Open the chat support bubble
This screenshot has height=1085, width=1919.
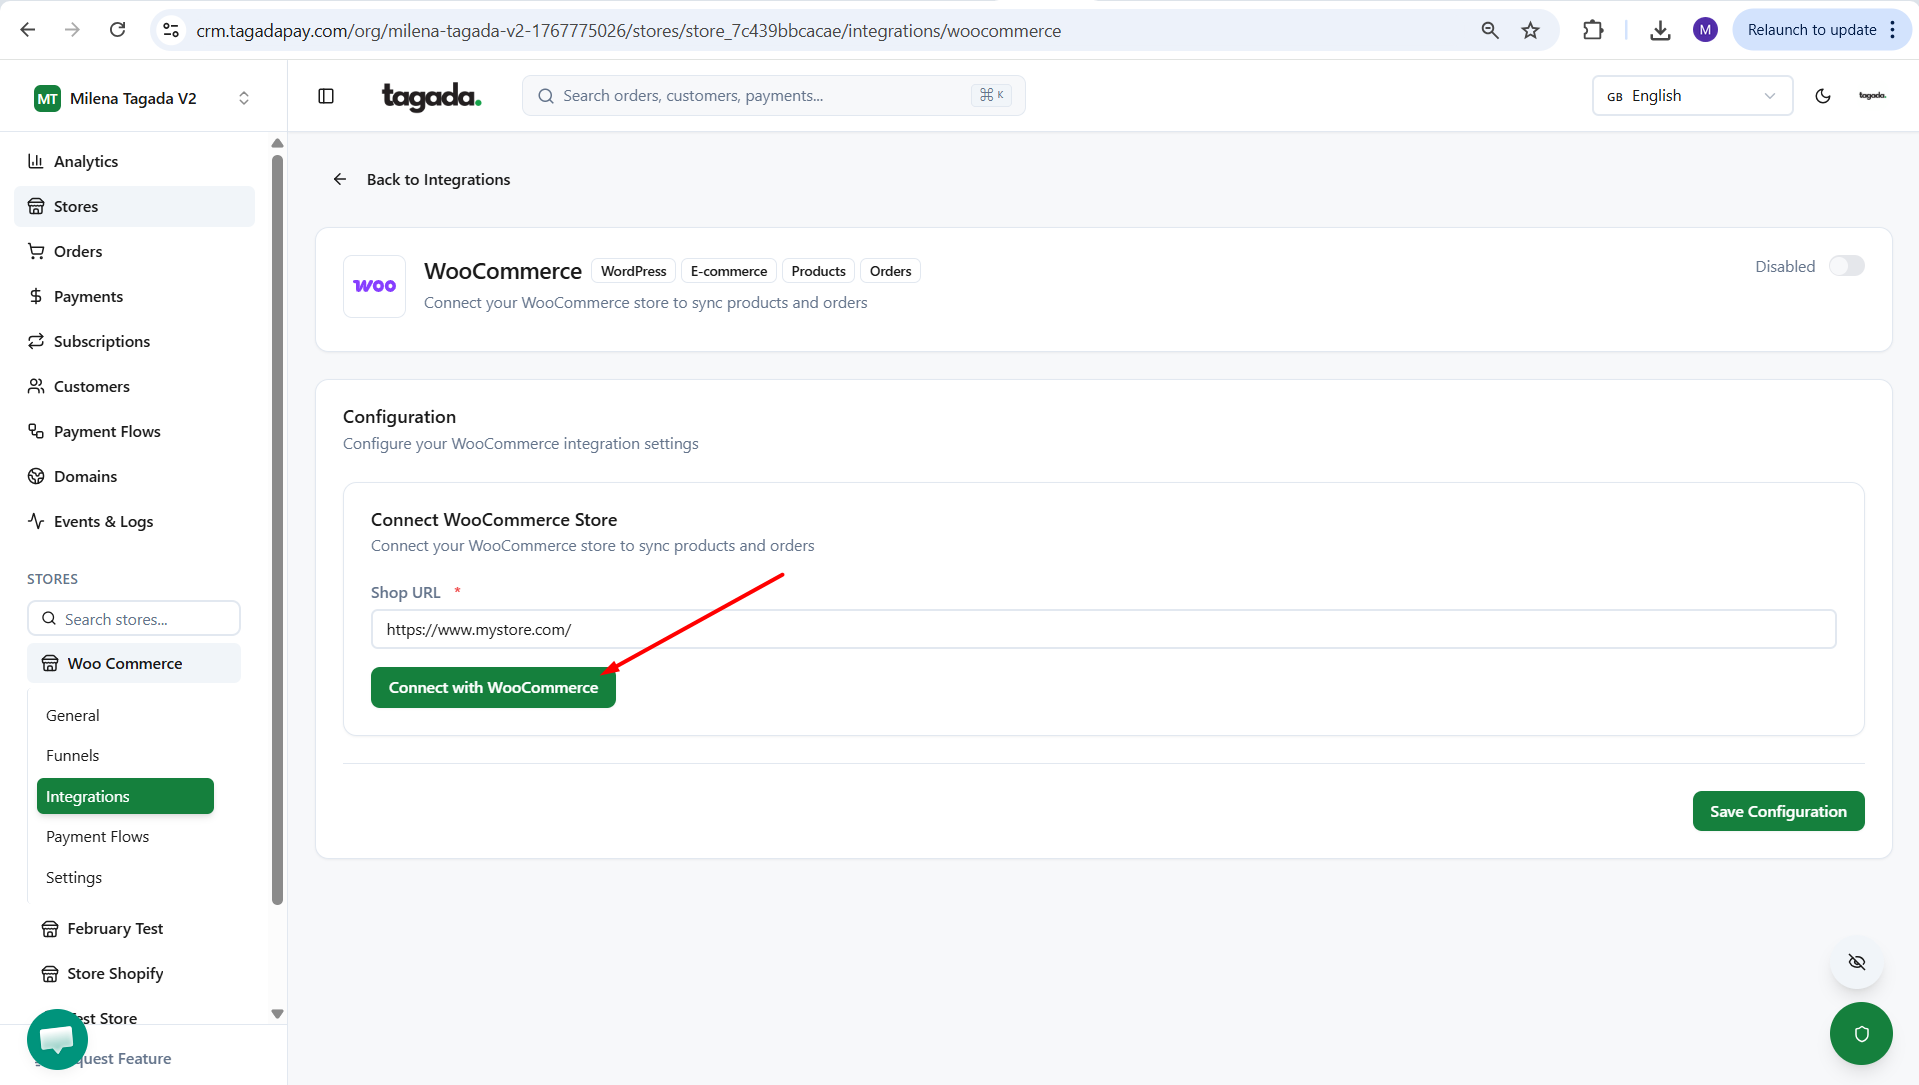coord(57,1039)
